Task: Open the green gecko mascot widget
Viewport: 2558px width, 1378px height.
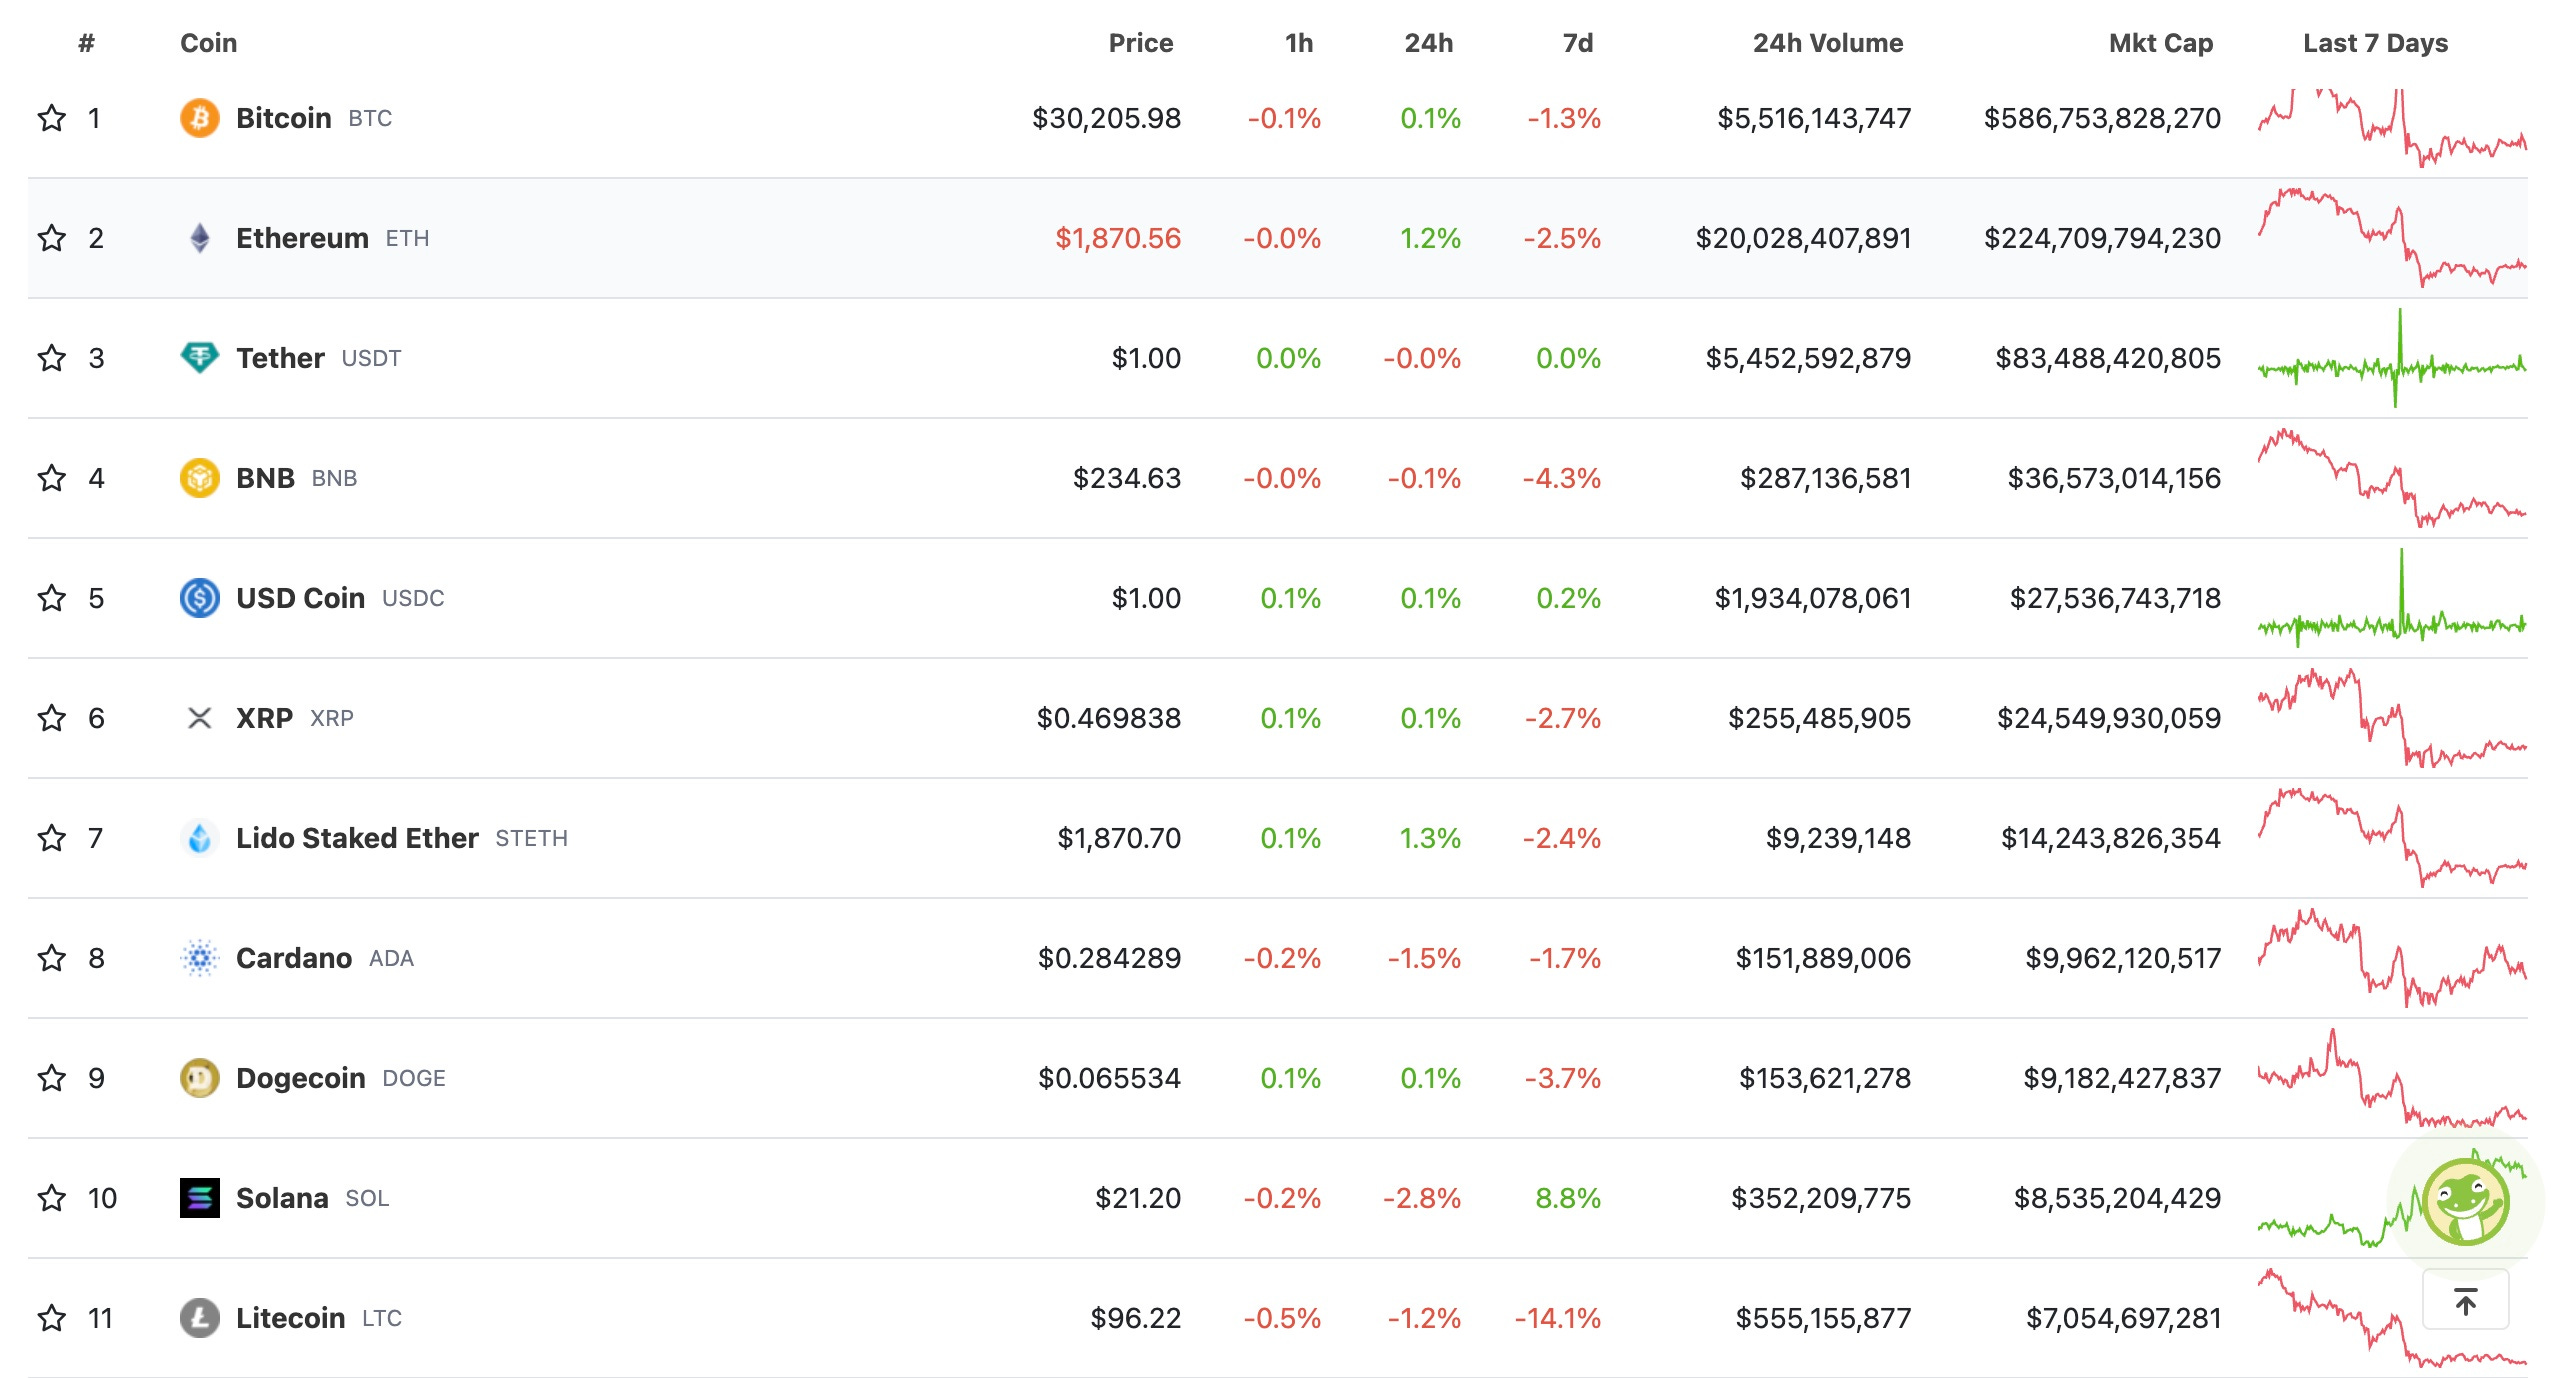Action: (x=2465, y=1202)
